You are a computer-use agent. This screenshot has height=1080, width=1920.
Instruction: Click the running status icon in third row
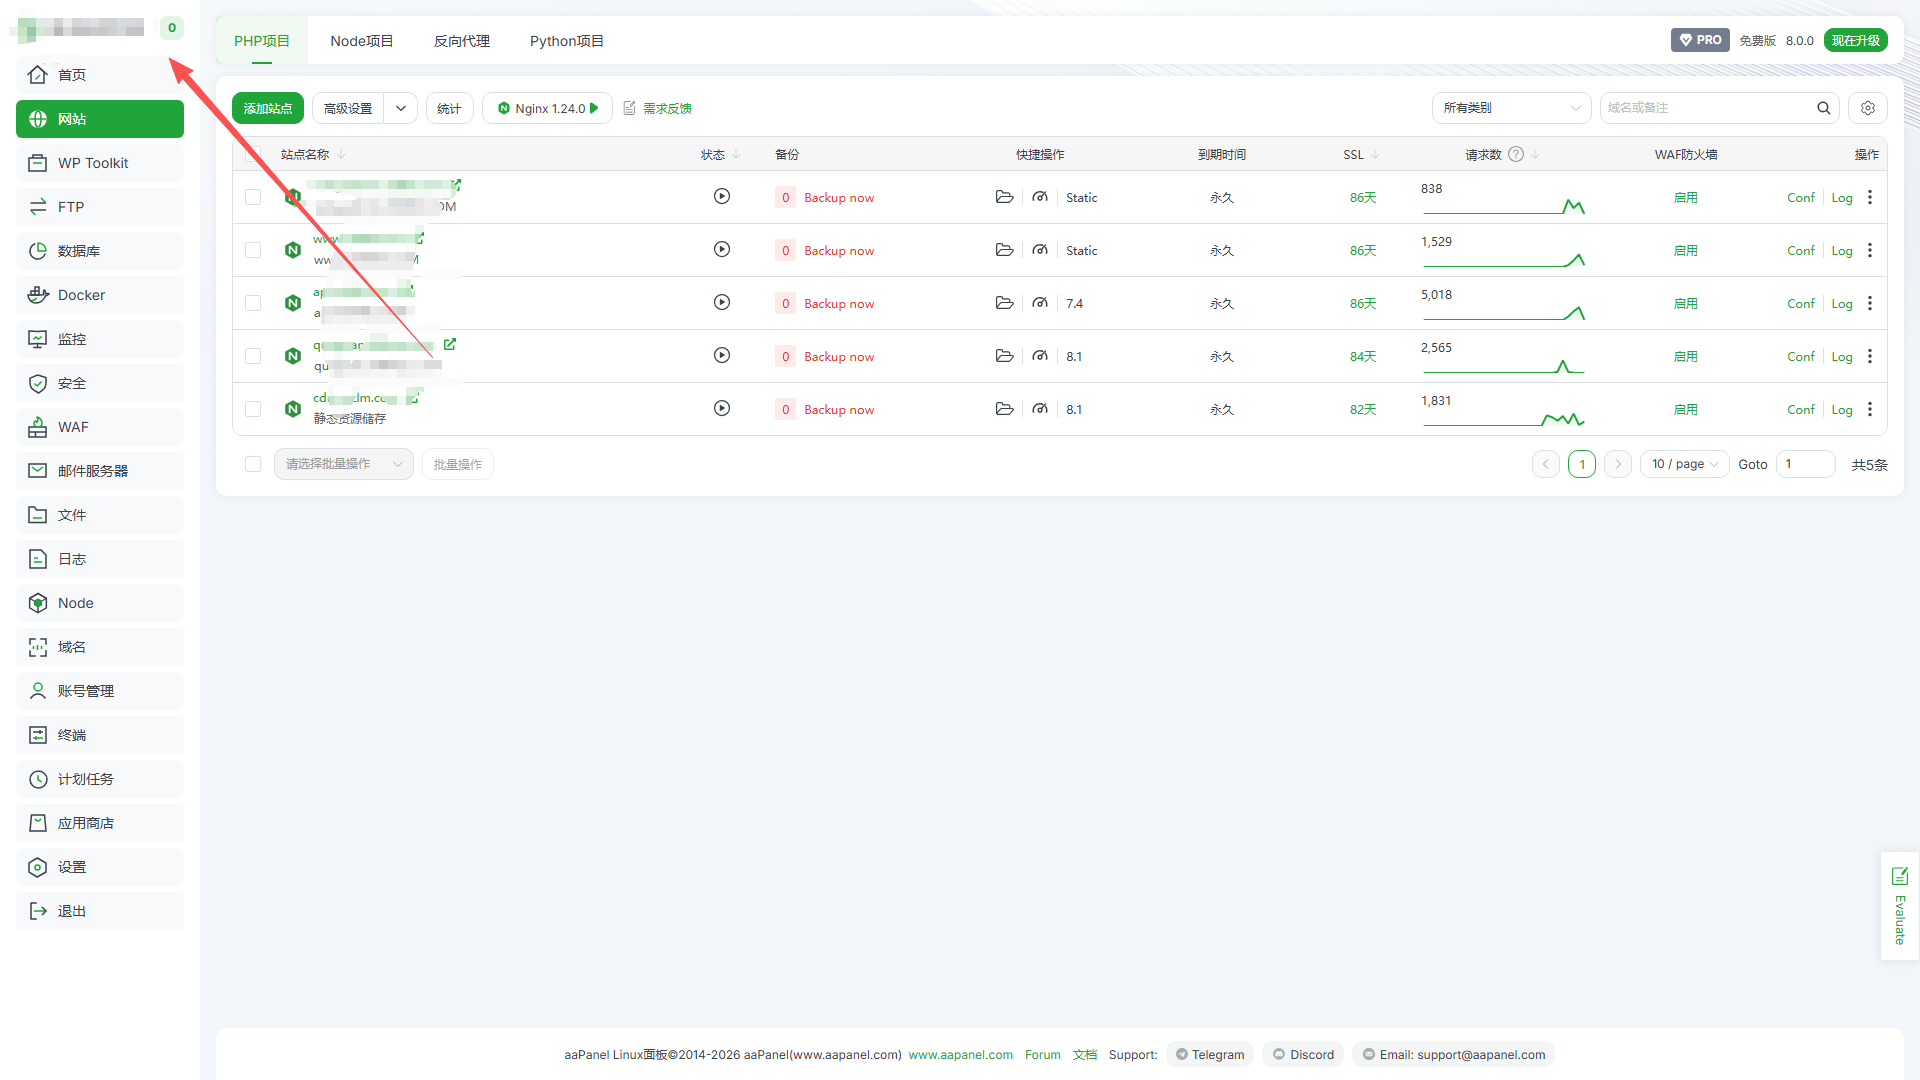click(x=721, y=302)
